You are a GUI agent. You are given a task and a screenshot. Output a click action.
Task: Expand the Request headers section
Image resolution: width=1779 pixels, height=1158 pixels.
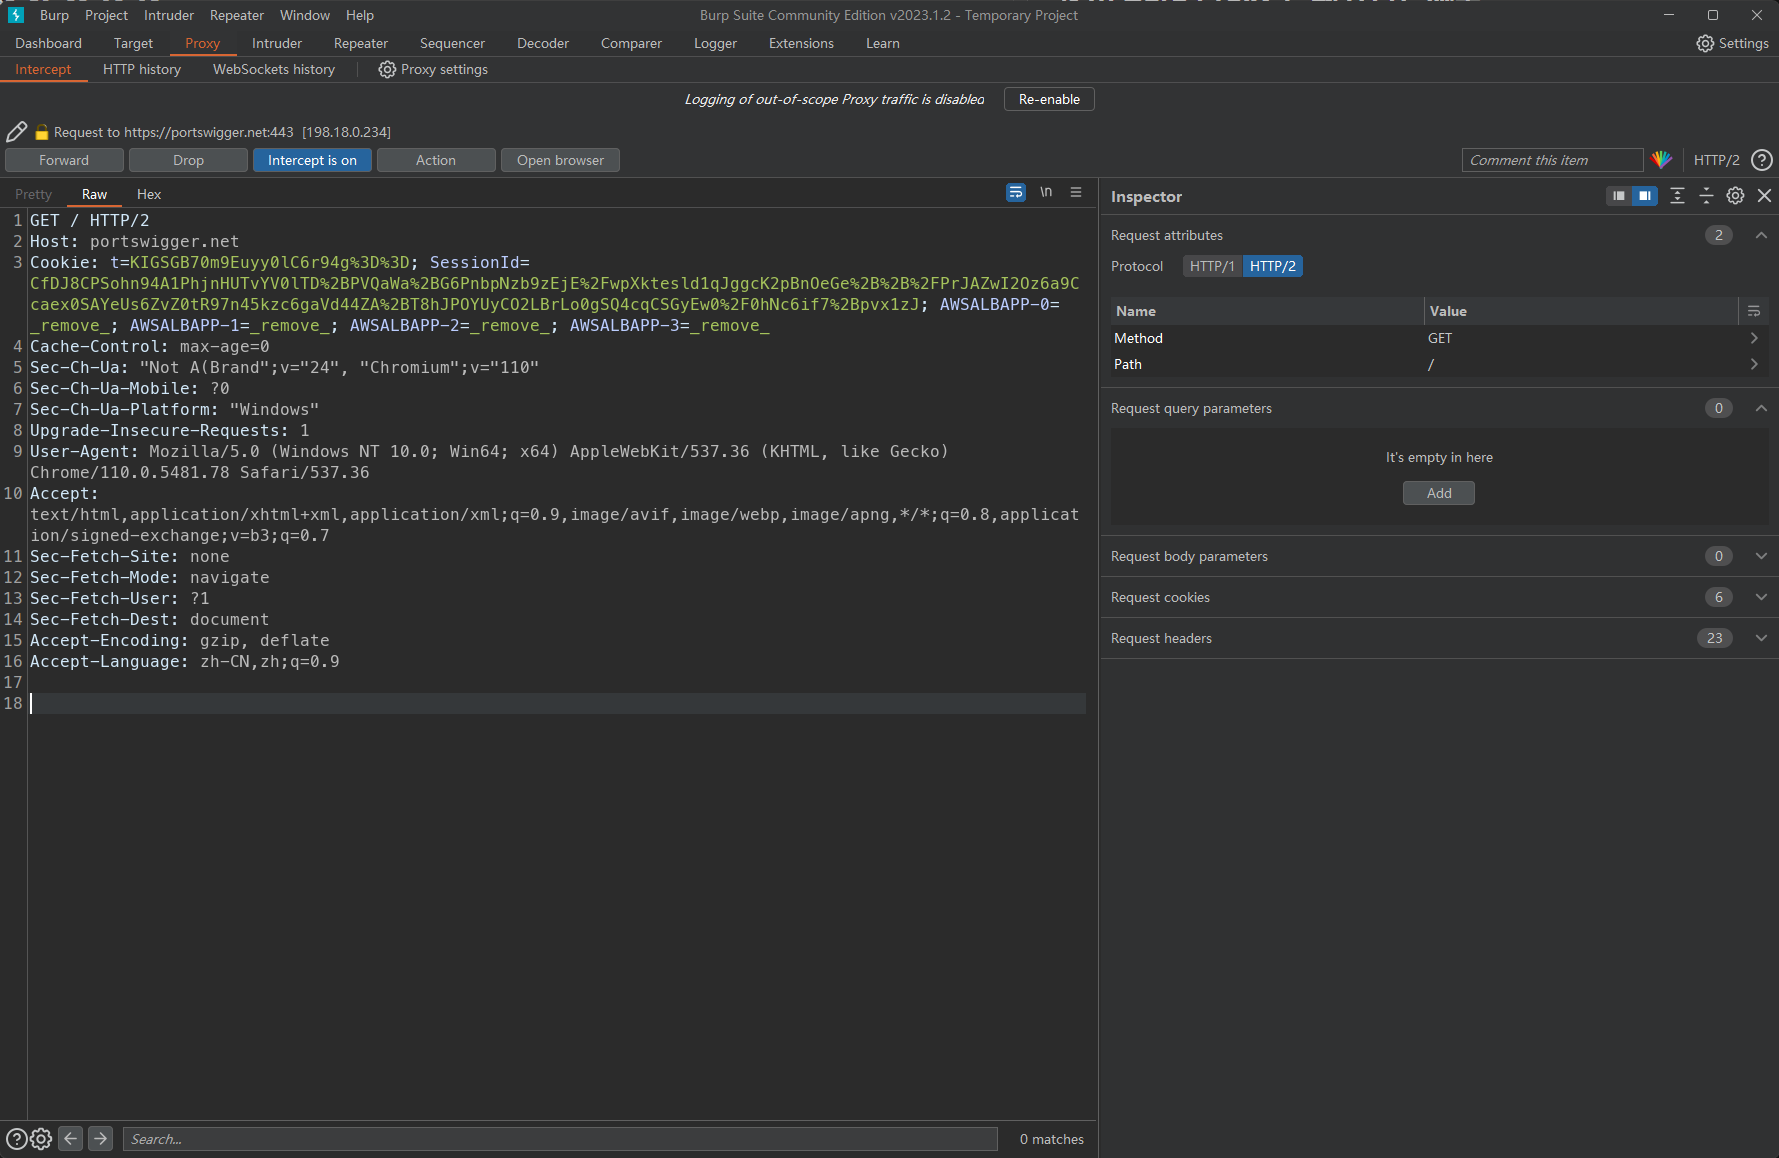coord(1761,638)
